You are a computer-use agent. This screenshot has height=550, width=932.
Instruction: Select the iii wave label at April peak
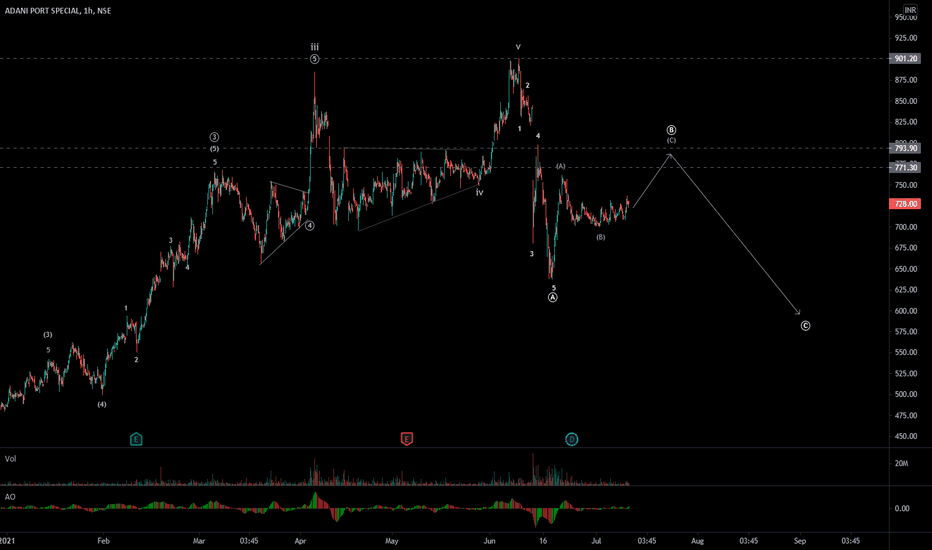314,47
